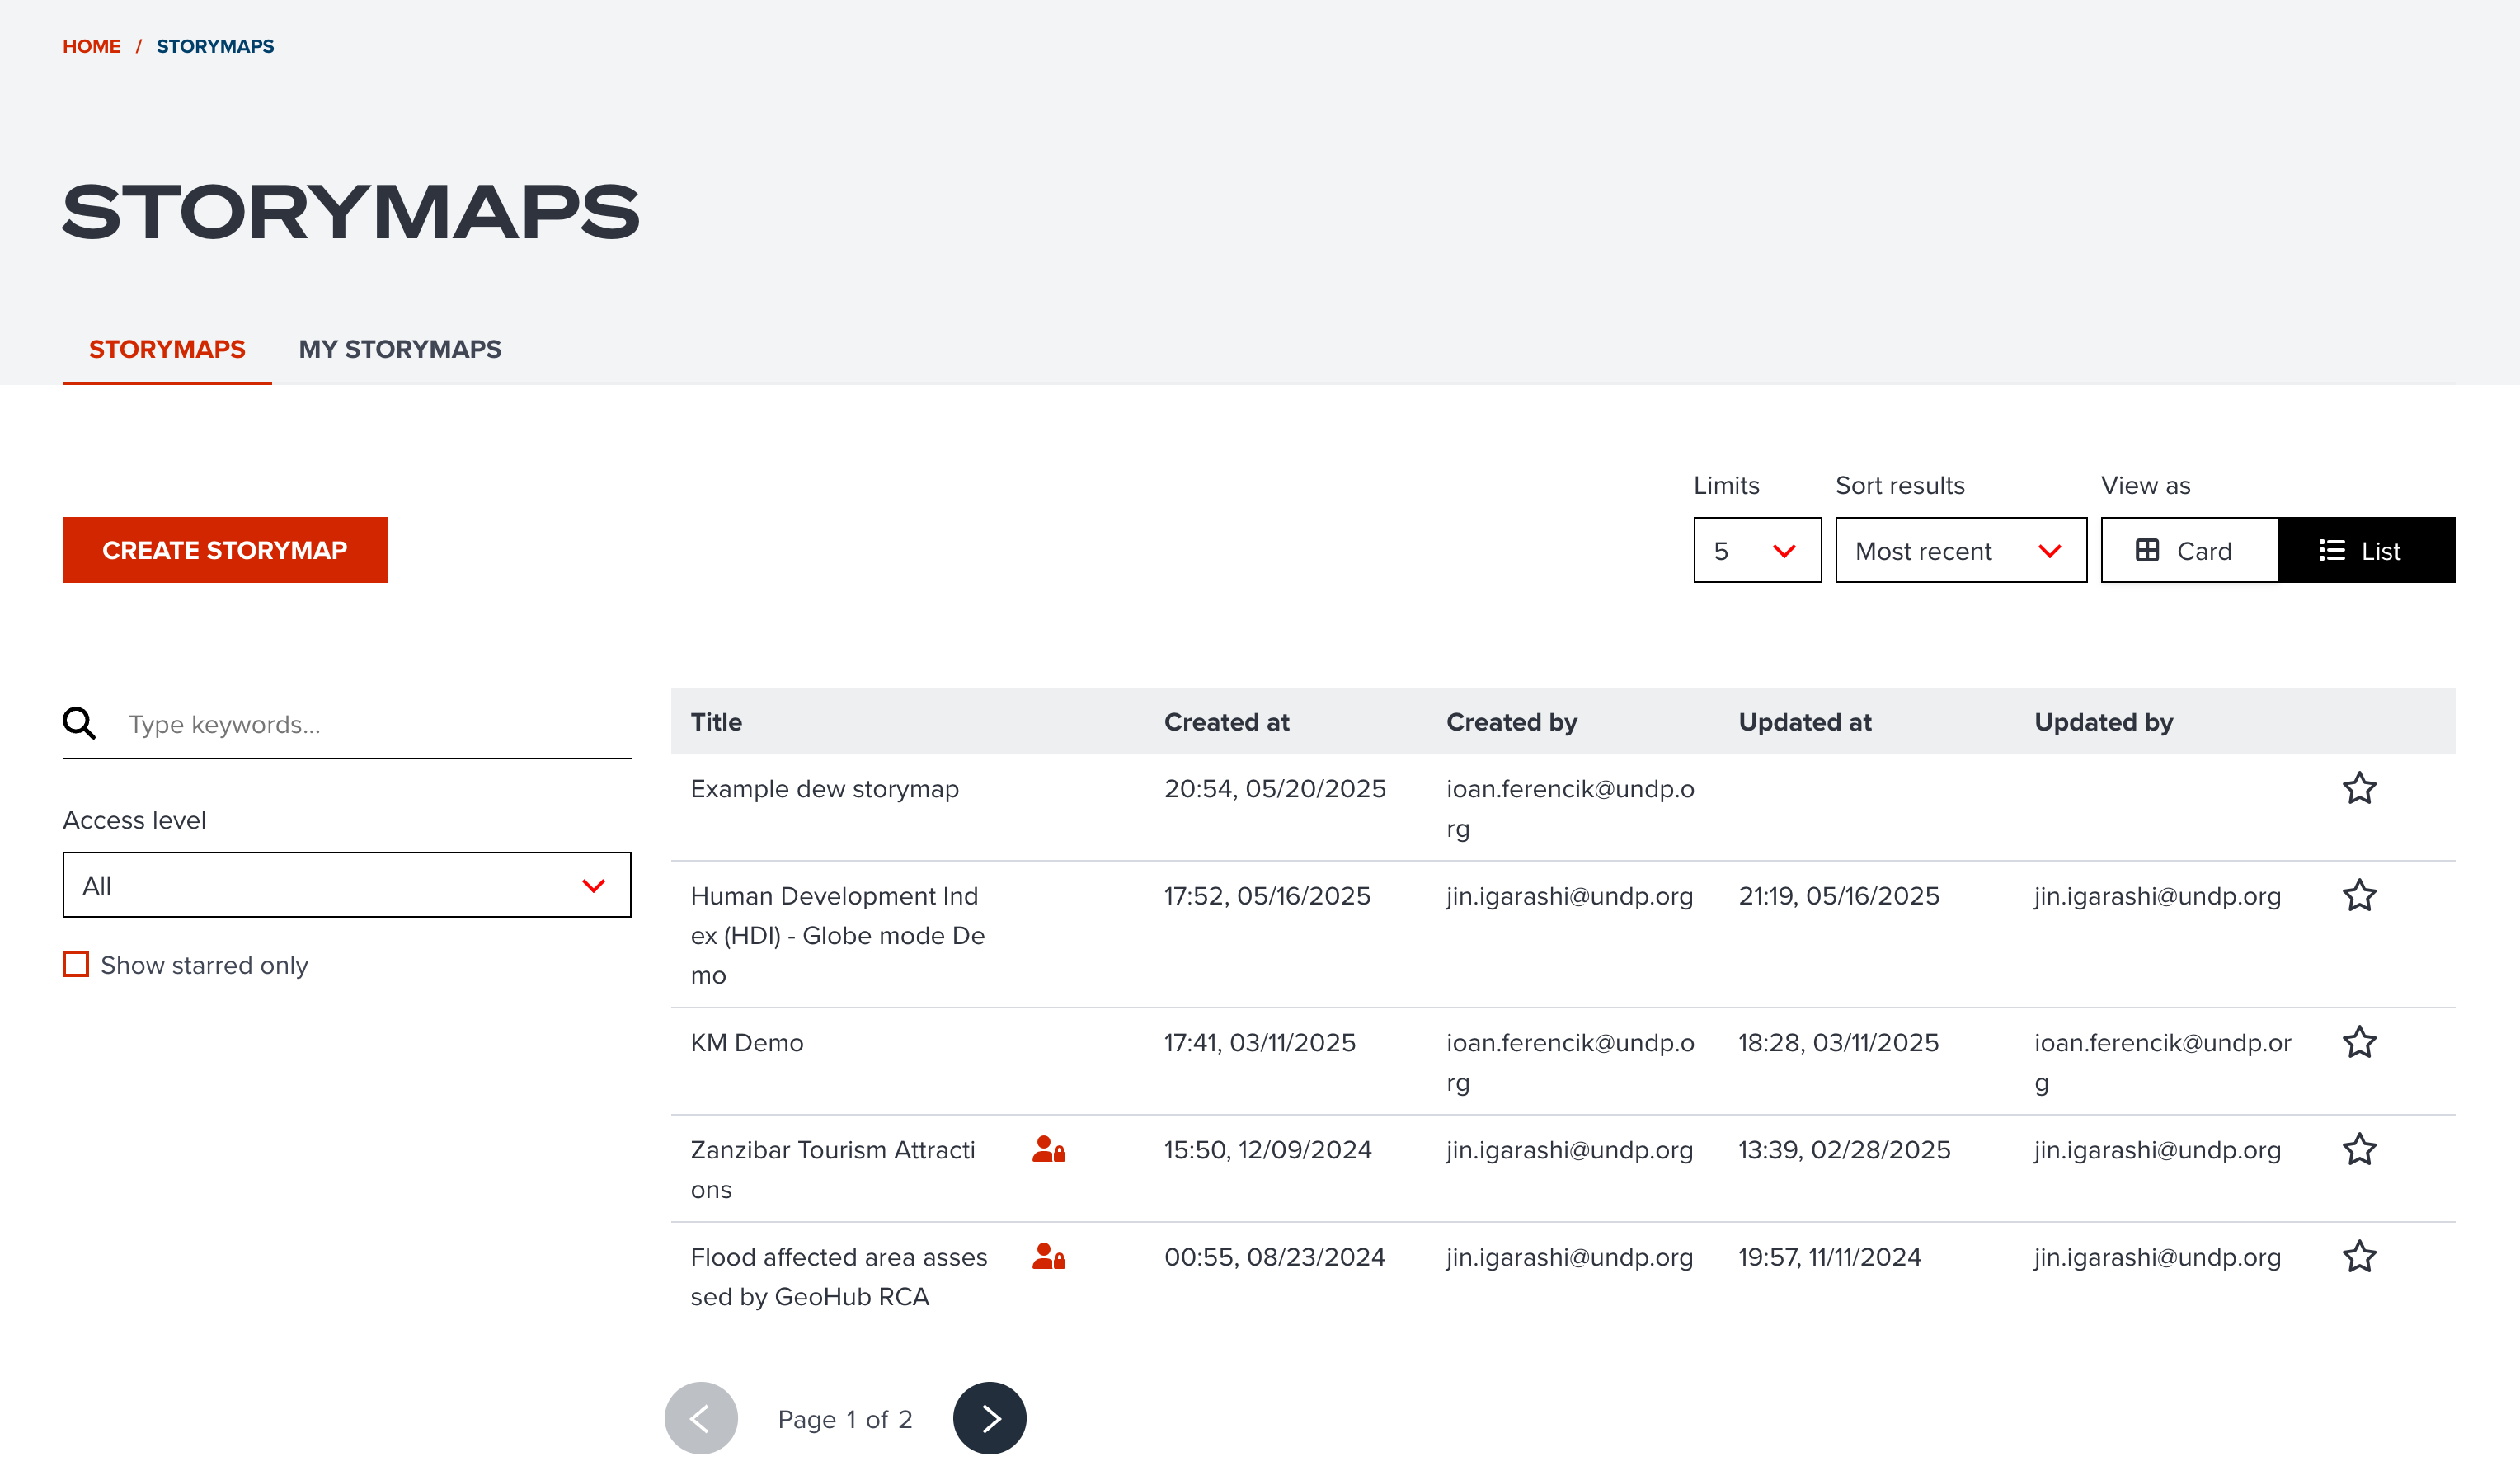Click the restricted access icon on Flood affected area row
The image size is (2520, 1466).
(x=1049, y=1257)
